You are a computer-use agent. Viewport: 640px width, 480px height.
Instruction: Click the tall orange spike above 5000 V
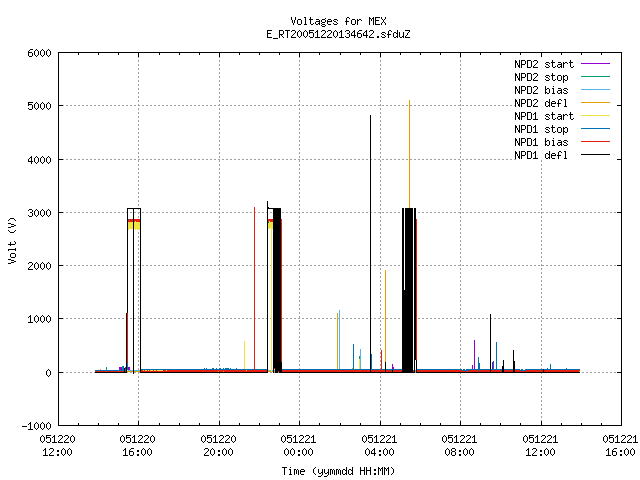pos(409,154)
